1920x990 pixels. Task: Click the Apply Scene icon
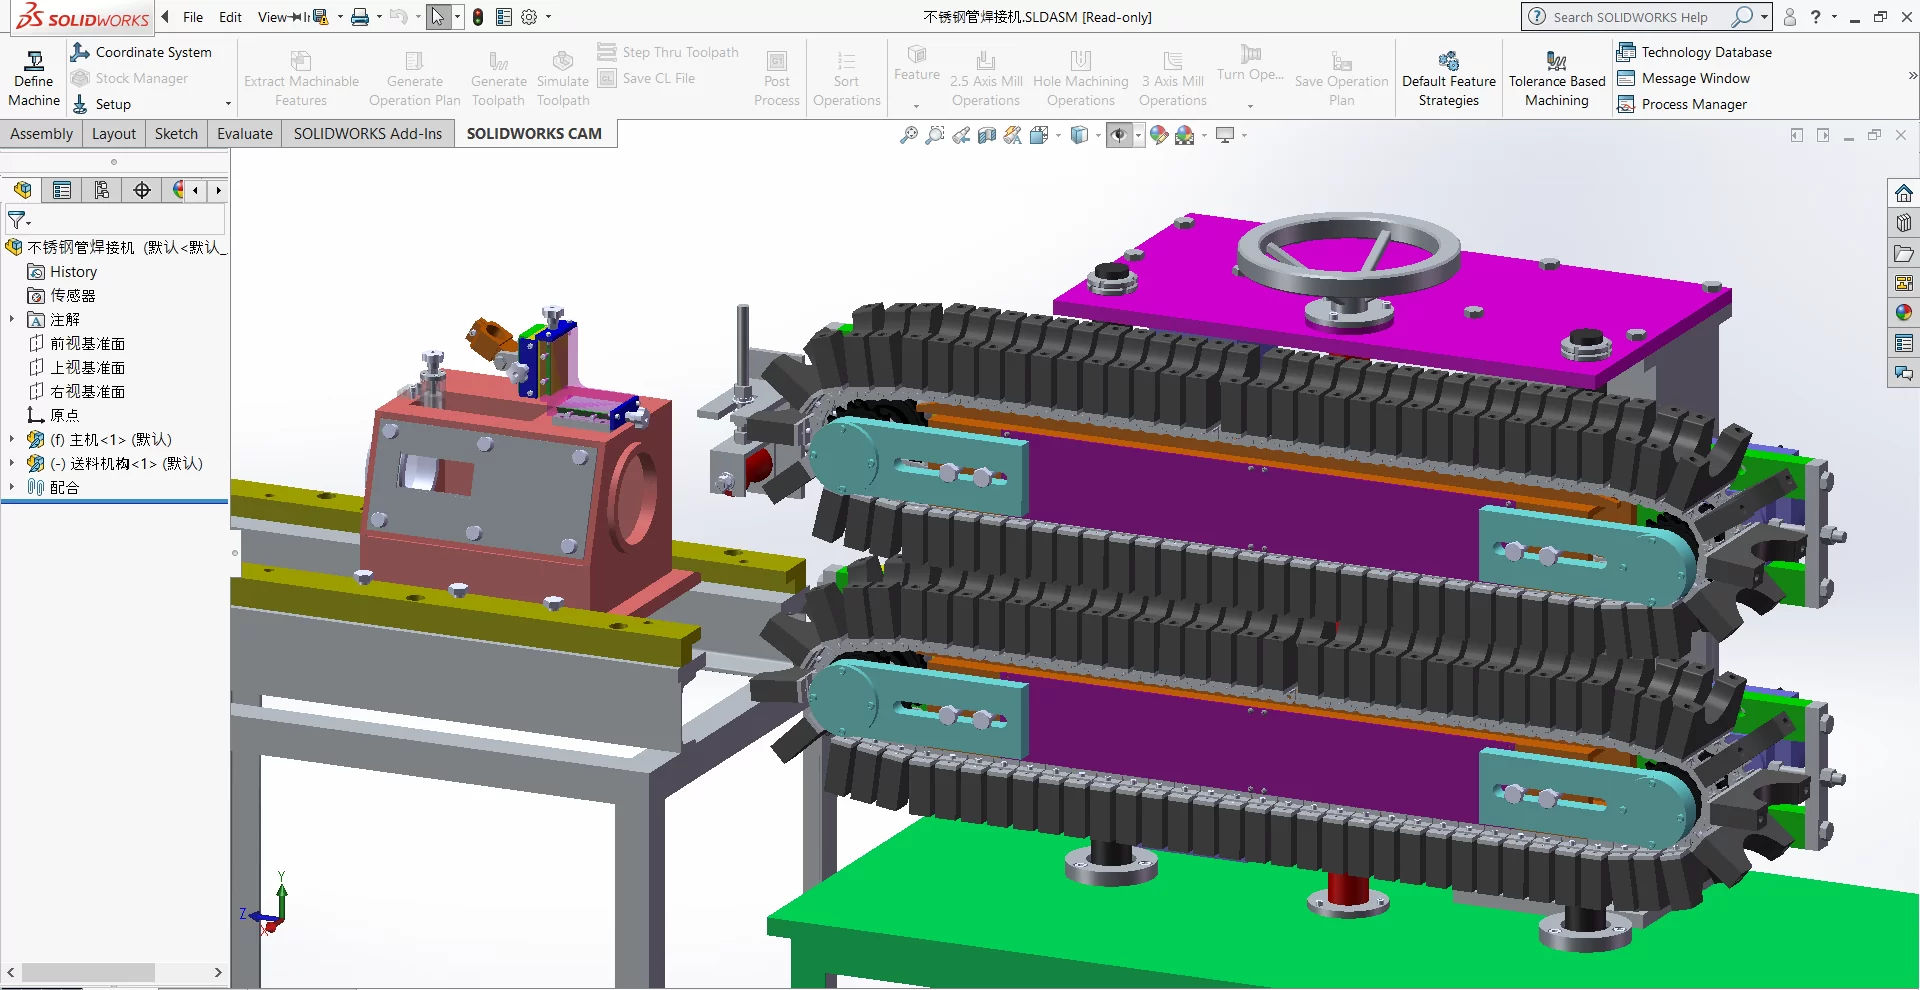tap(1185, 135)
